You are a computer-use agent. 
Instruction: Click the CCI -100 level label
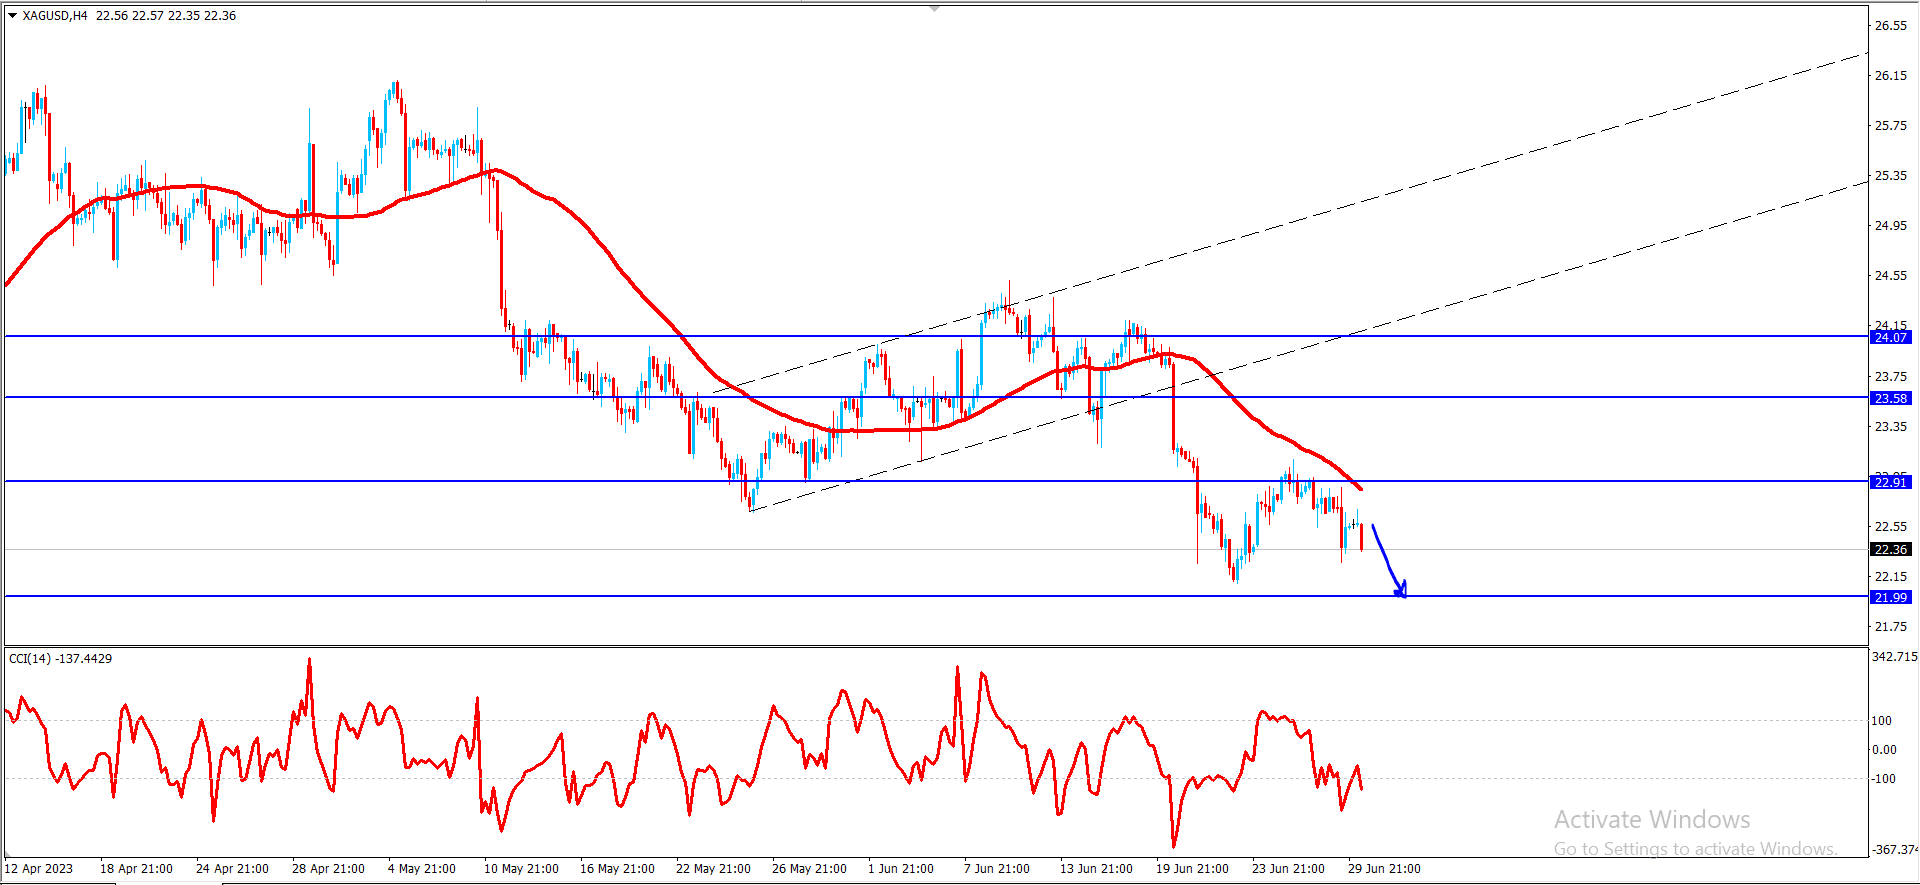tap(1883, 778)
